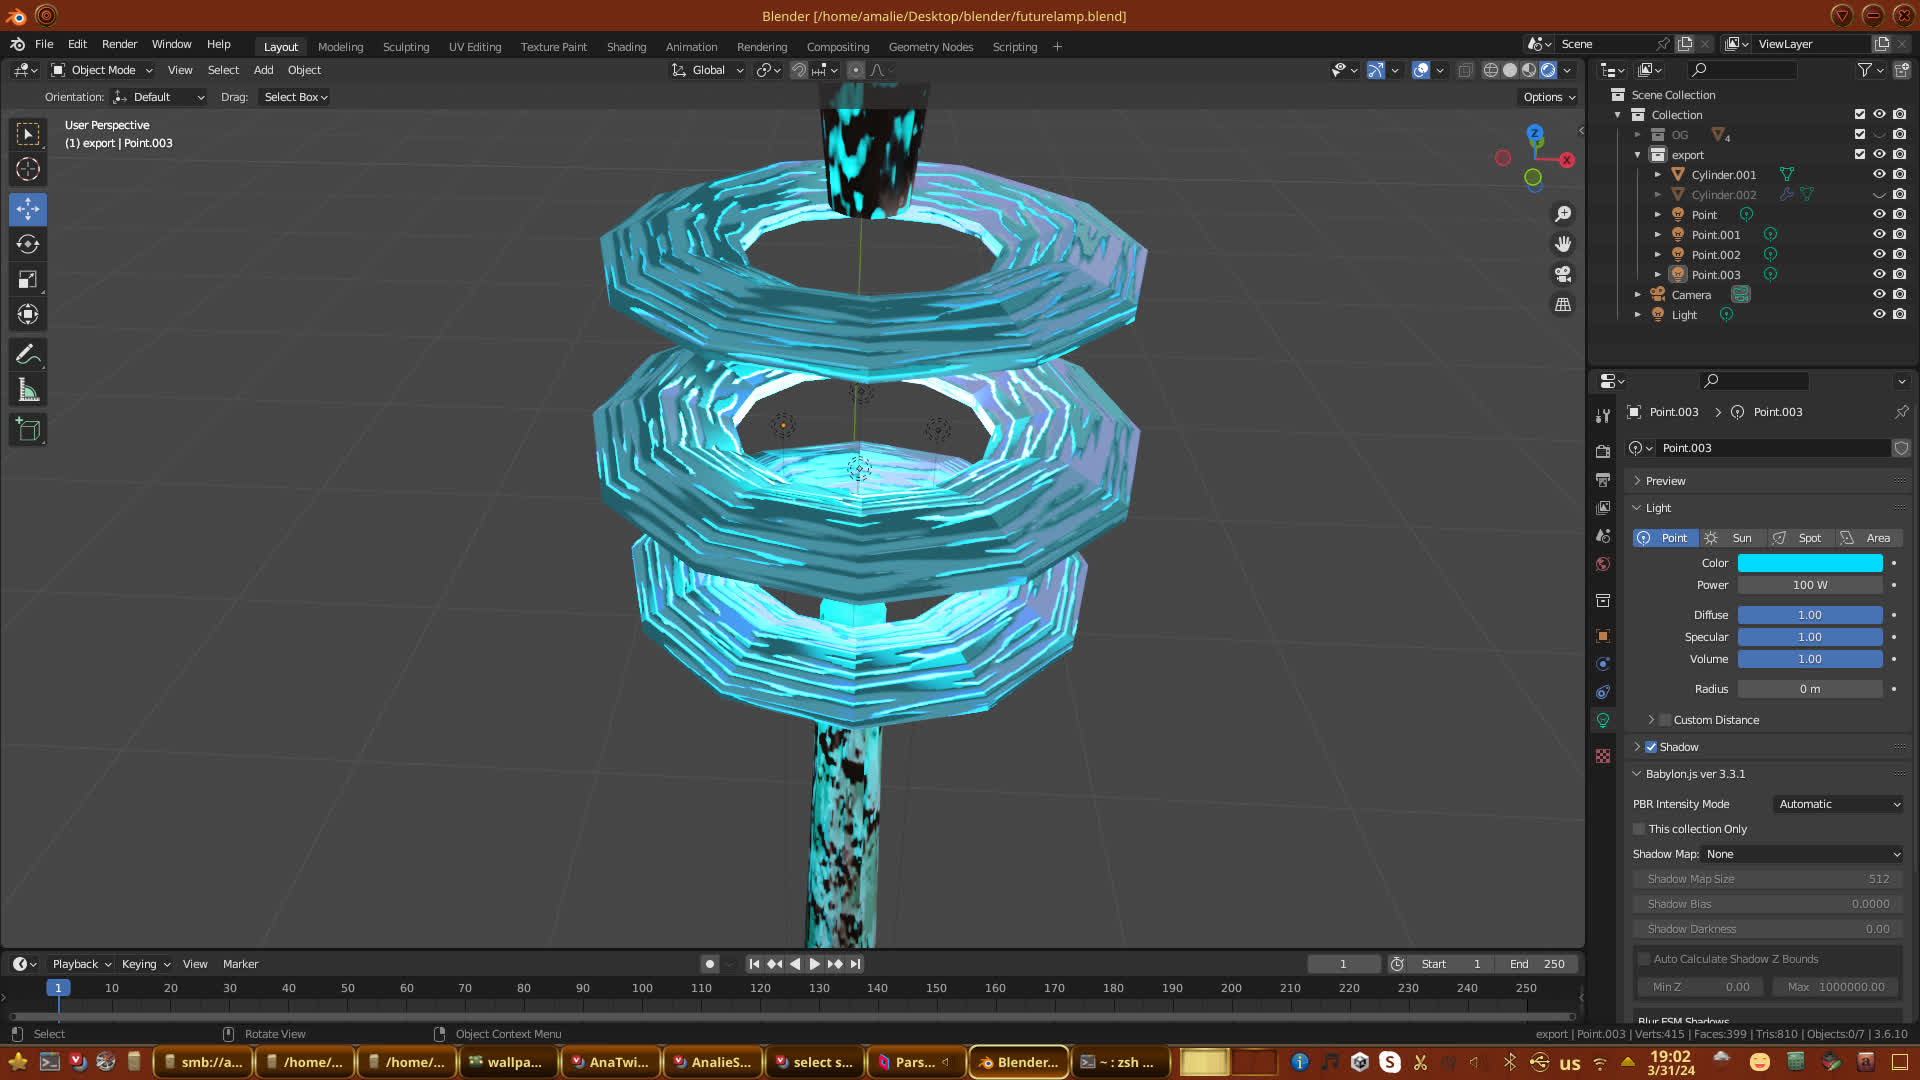This screenshot has height=1080, width=1920.
Task: Disable the Shadow checkbox
Action: point(1651,747)
